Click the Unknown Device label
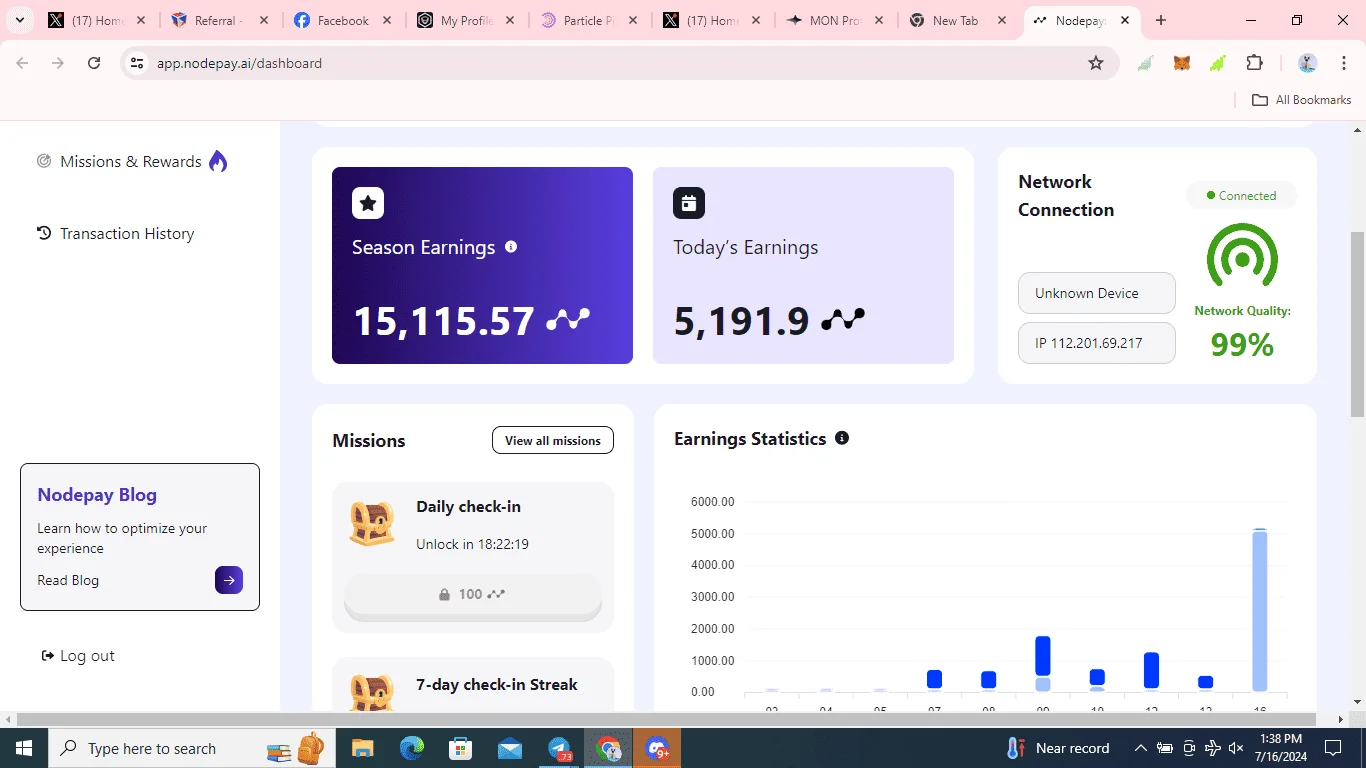This screenshot has width=1366, height=768. coord(1097,293)
